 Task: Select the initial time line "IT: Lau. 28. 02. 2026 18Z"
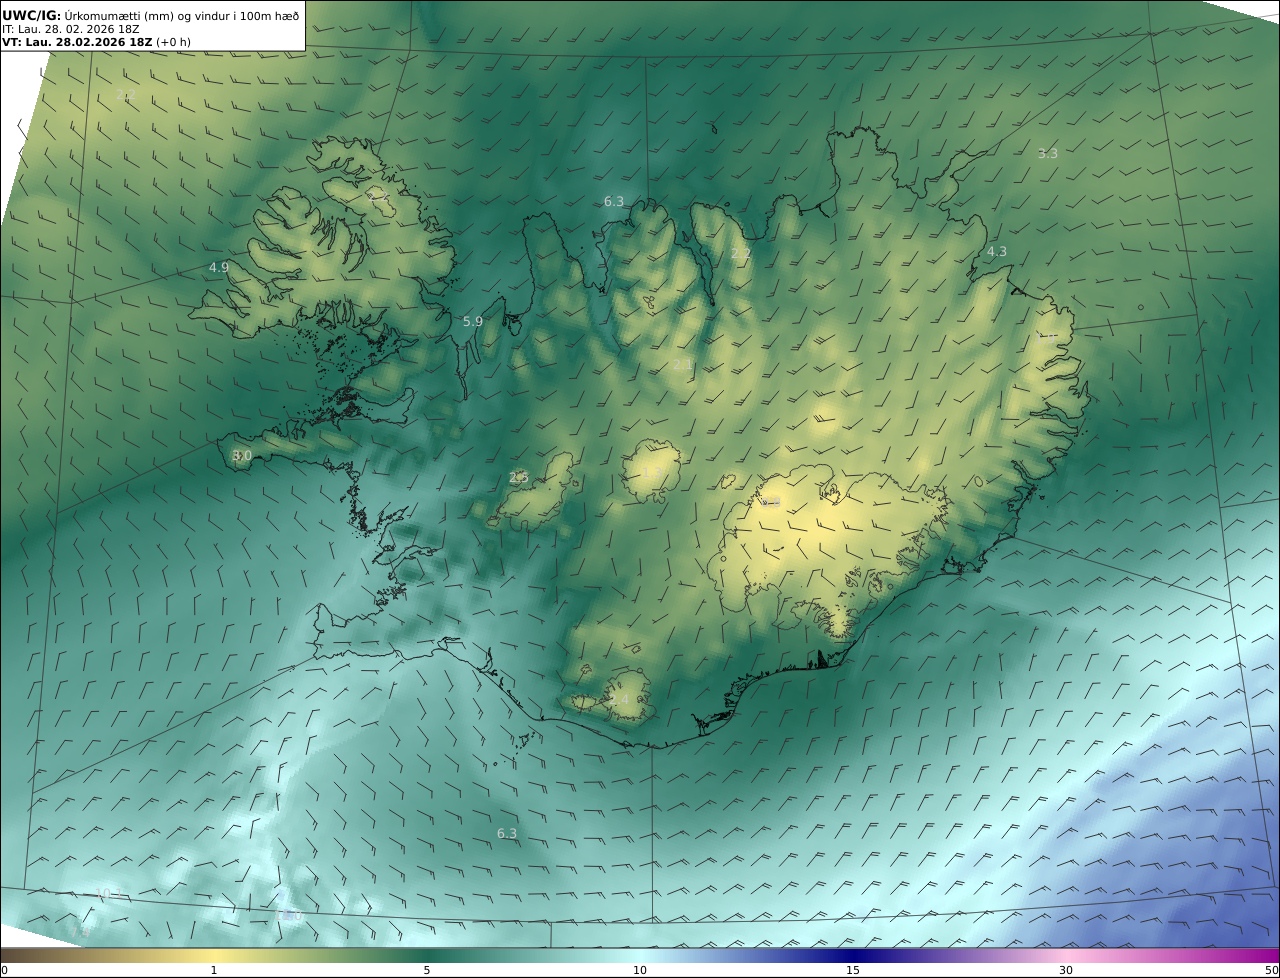(x=71, y=28)
